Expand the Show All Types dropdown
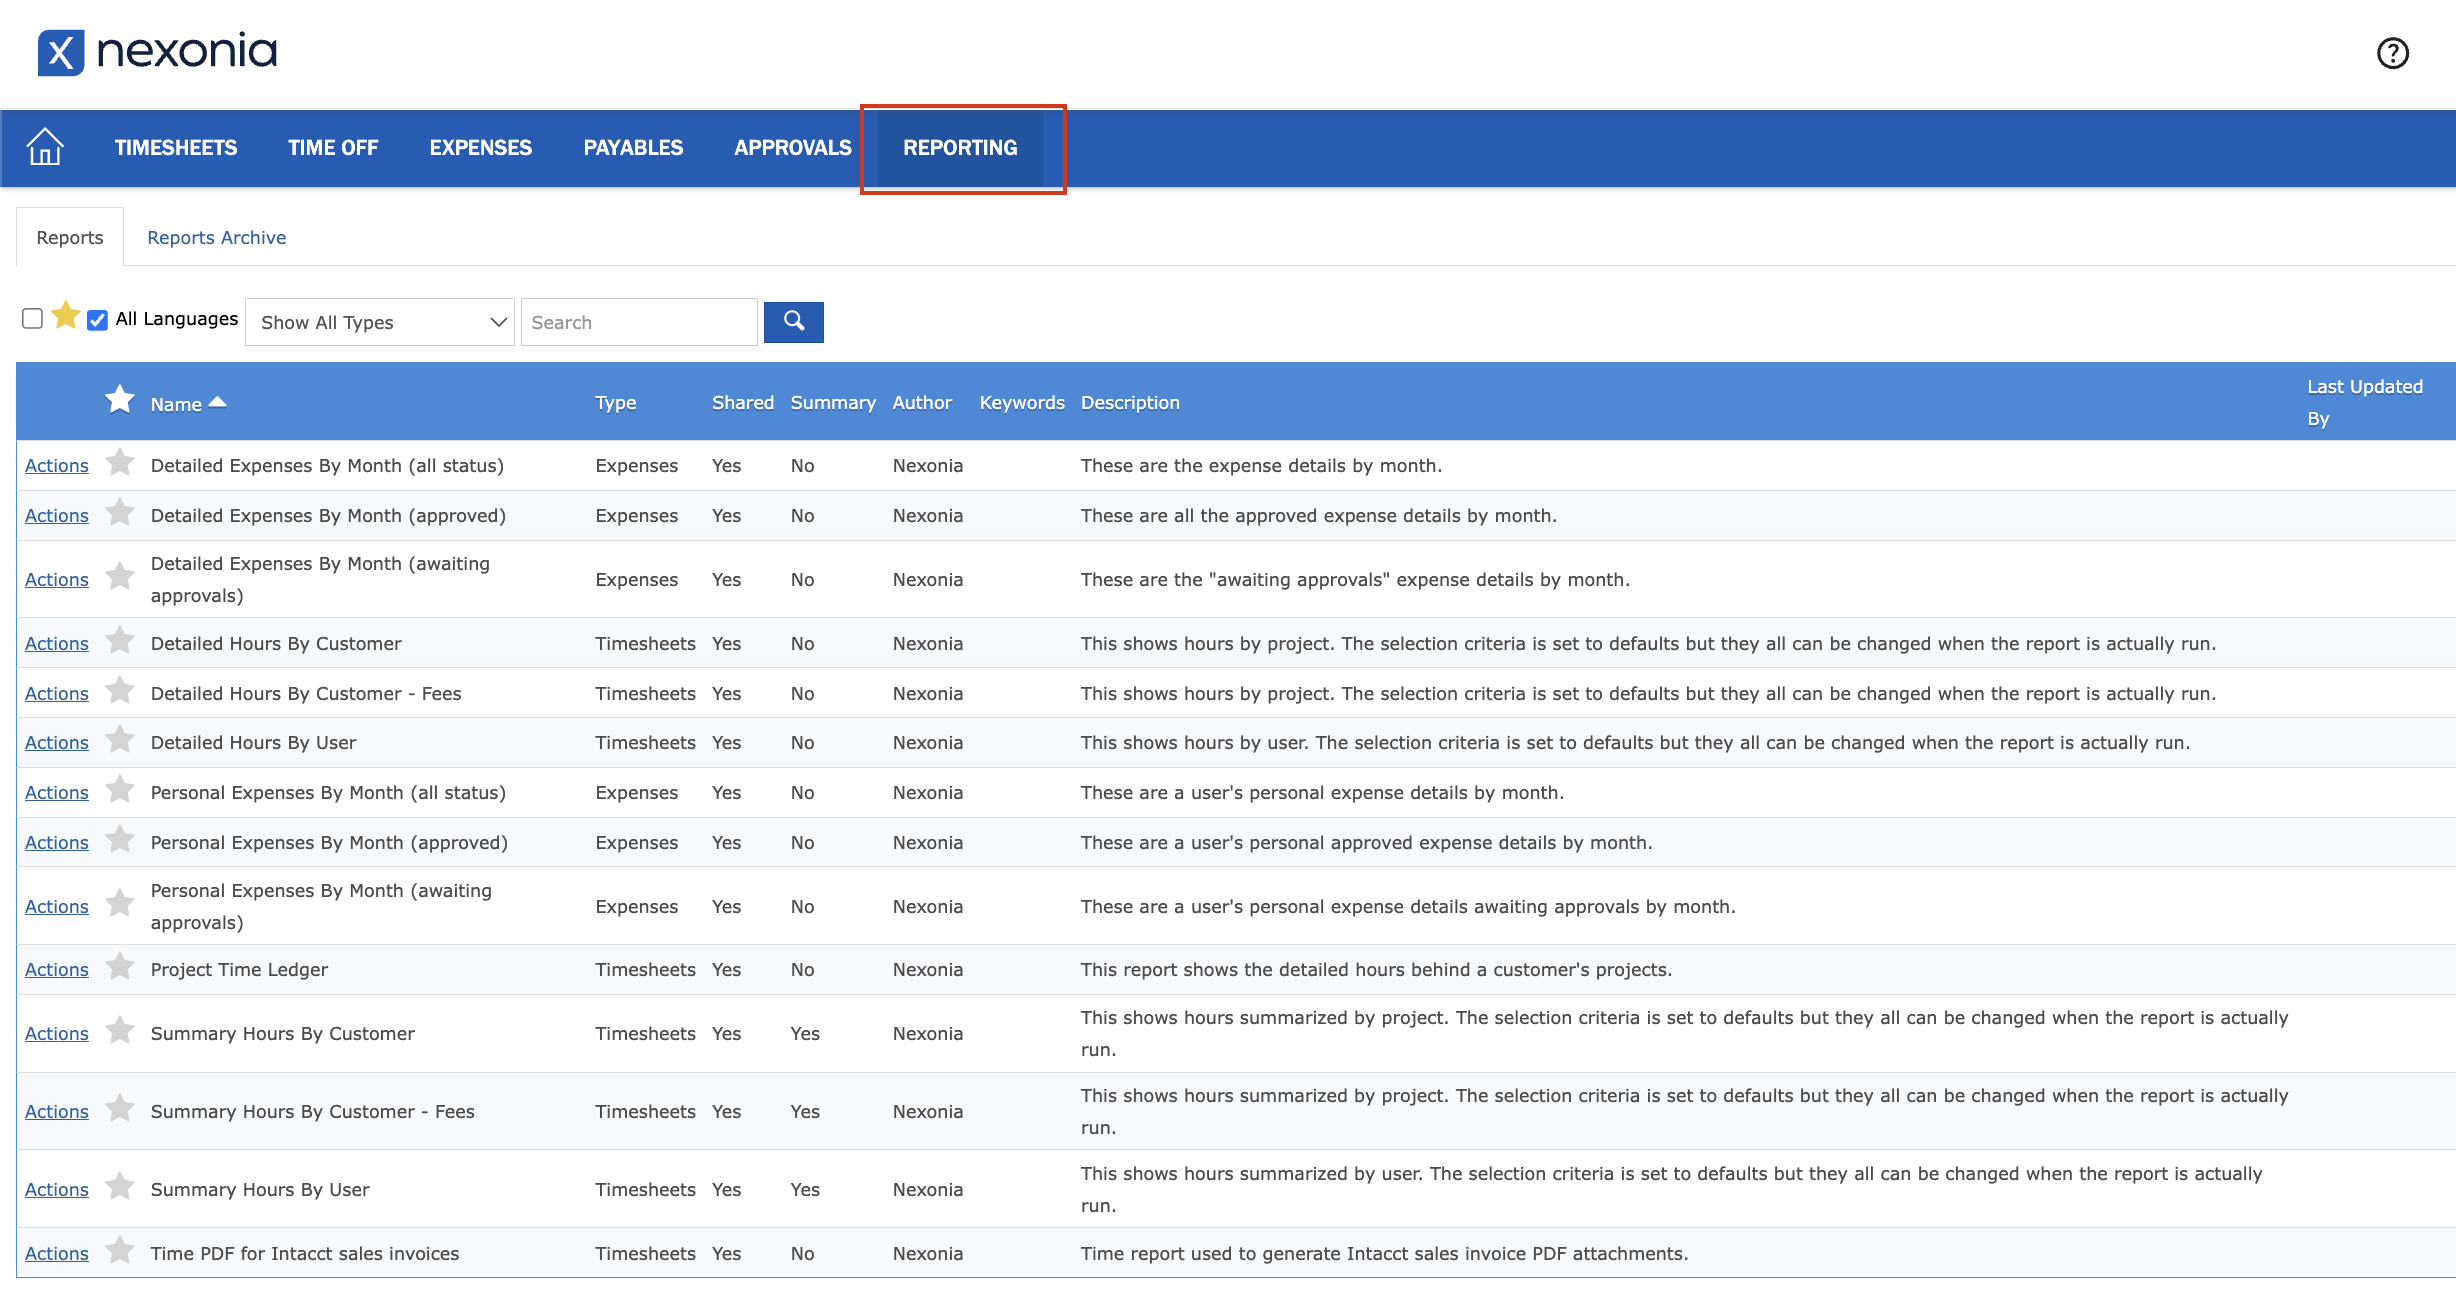Screen dimensions: 2456x1308 coord(380,322)
